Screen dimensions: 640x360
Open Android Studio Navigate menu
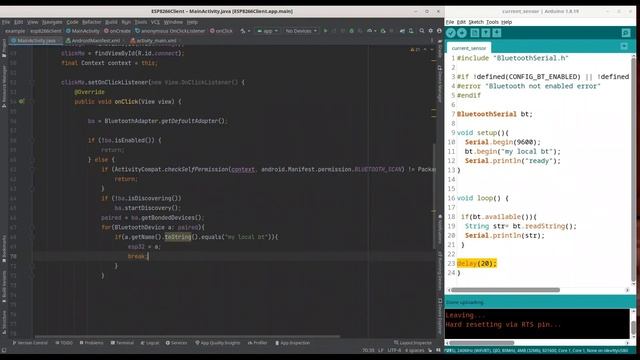(x=52, y=22)
